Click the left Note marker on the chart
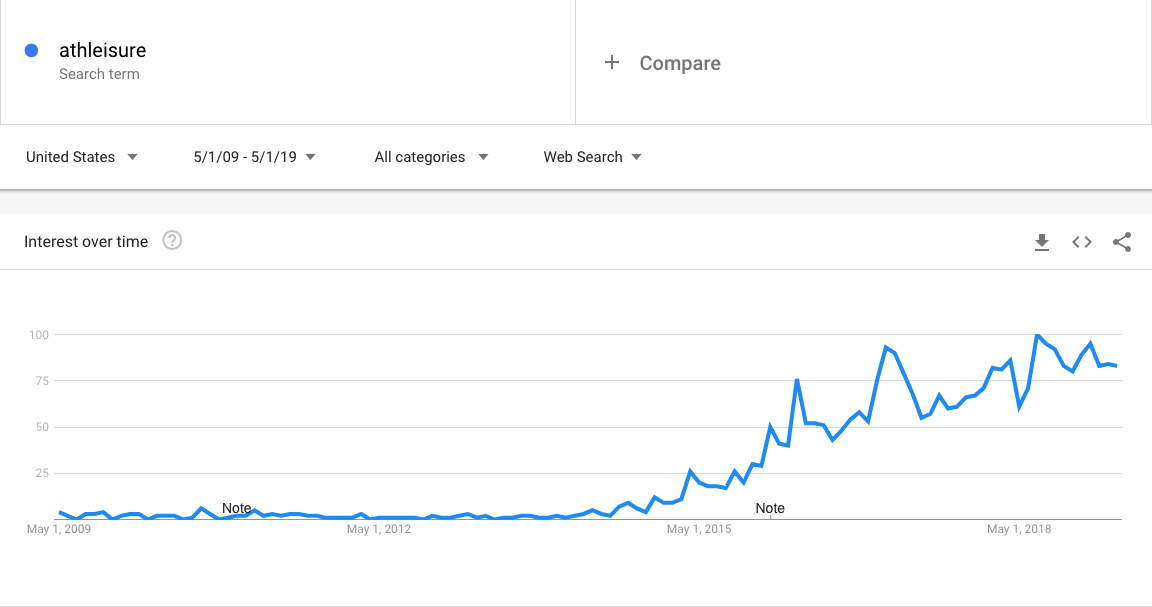Image resolution: width=1152 pixels, height=607 pixels. [x=237, y=508]
